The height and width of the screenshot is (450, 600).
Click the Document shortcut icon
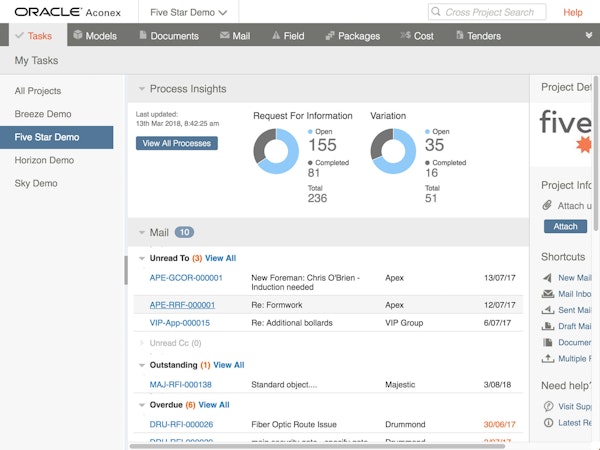point(548,342)
